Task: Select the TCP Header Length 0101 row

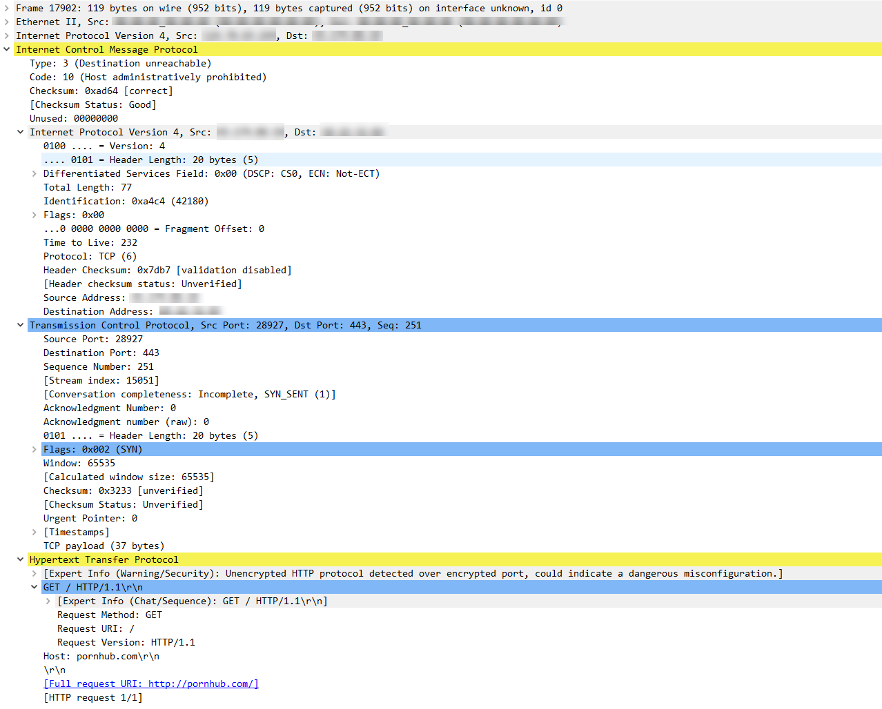Action: (x=151, y=436)
